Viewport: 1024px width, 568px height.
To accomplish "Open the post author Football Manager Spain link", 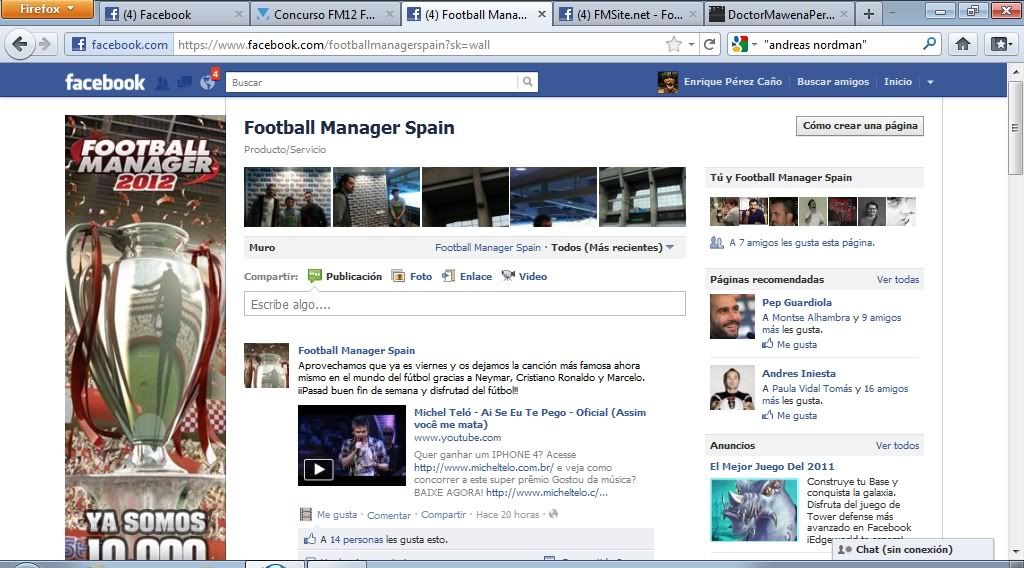I will pyautogui.click(x=357, y=351).
